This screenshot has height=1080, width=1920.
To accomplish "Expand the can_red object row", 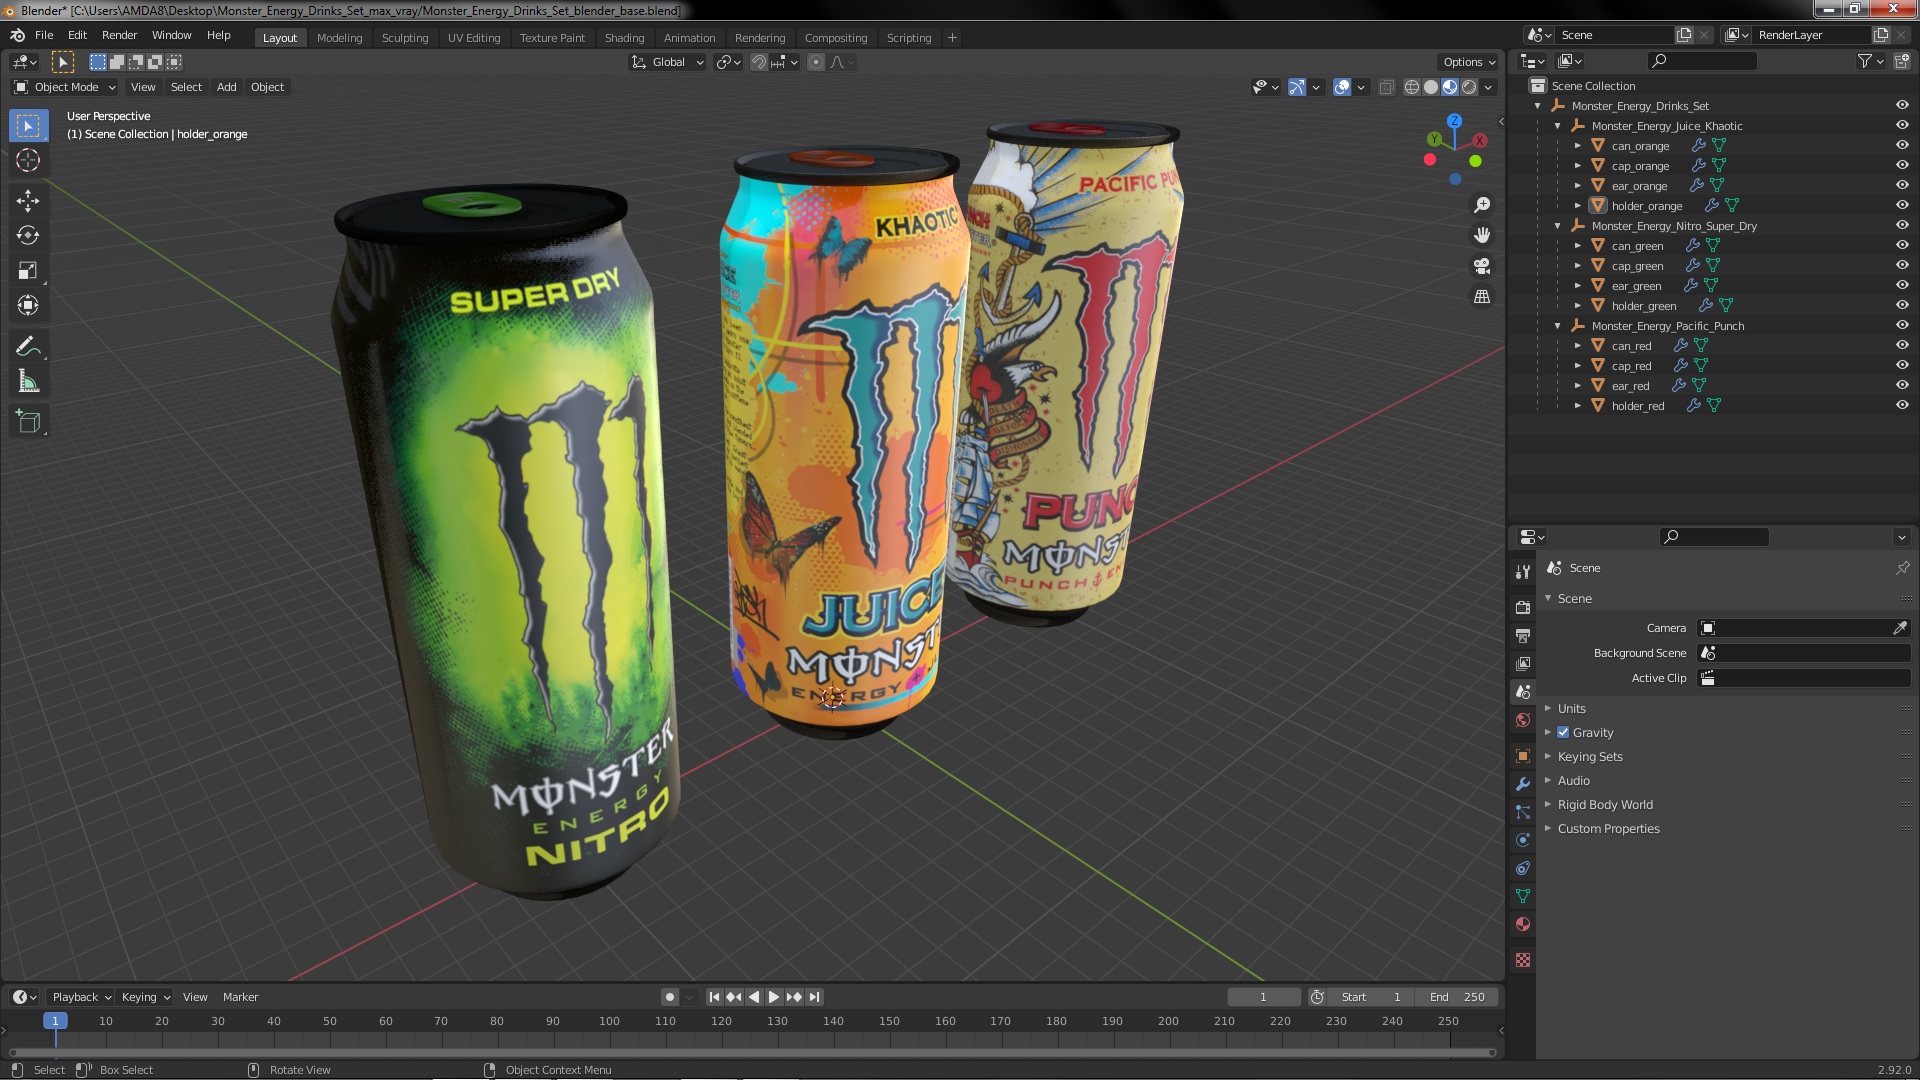I will tap(1578, 346).
